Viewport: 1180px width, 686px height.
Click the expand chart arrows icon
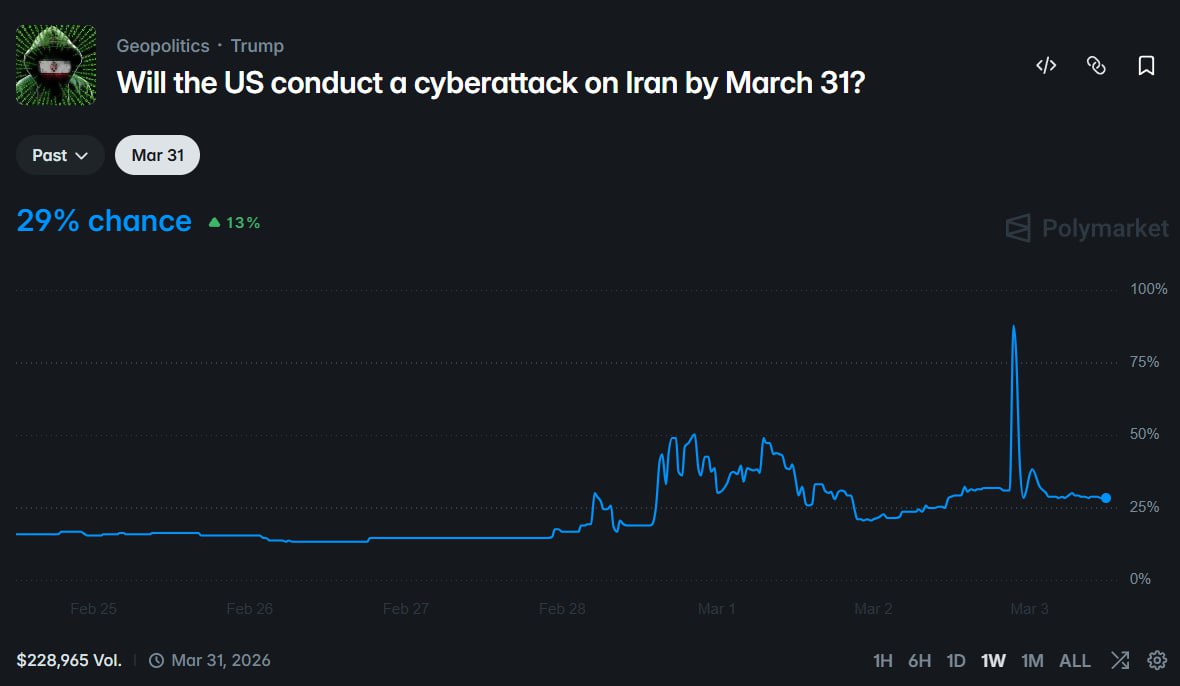tap(1120, 660)
